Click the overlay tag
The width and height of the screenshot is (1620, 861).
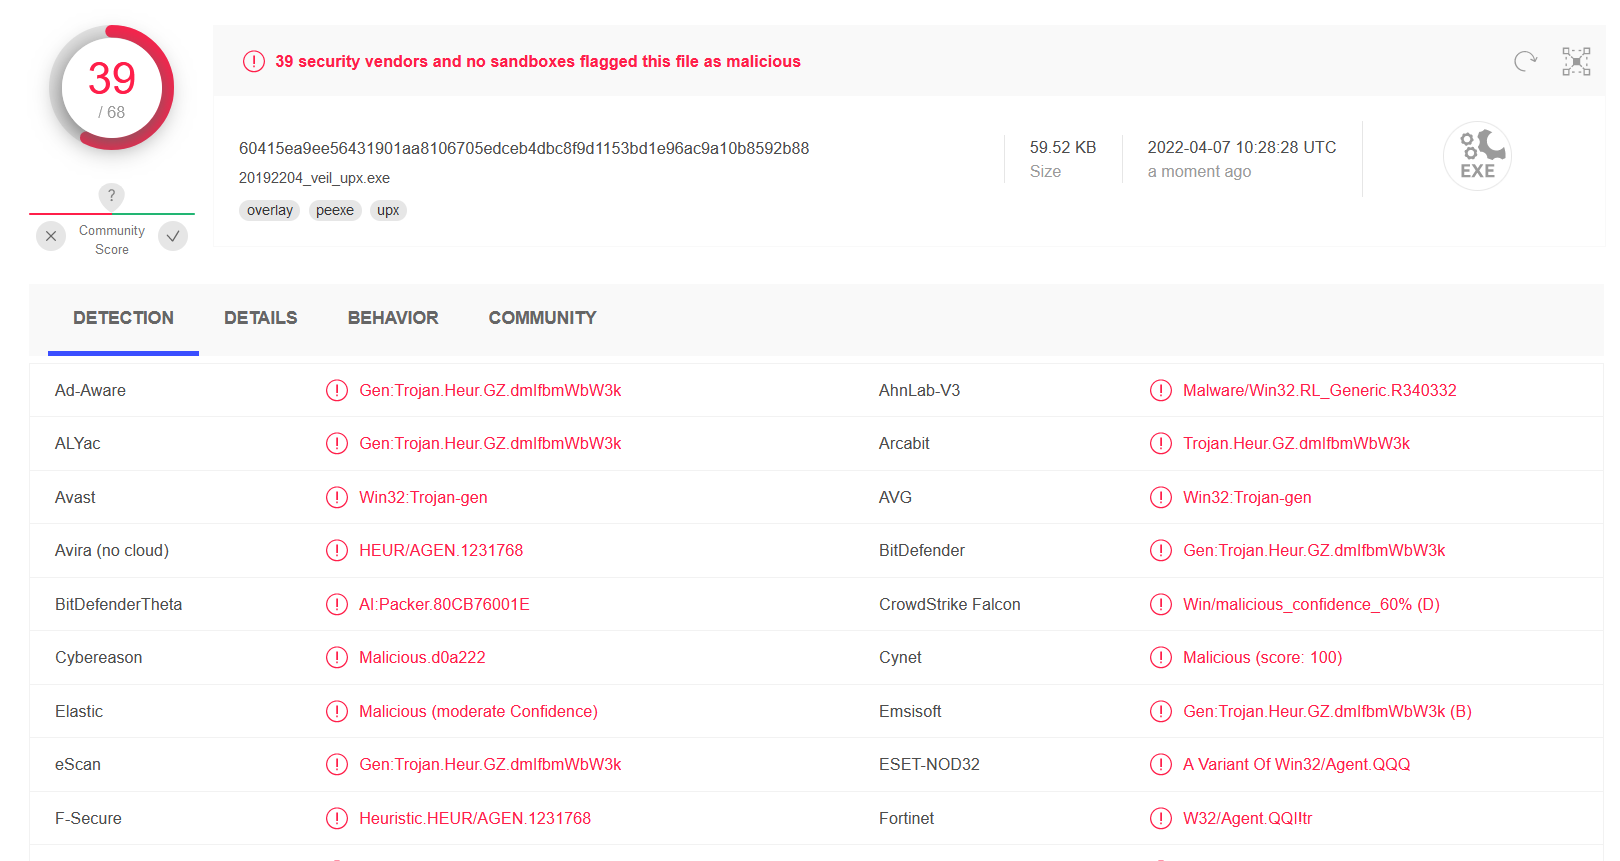(x=270, y=210)
